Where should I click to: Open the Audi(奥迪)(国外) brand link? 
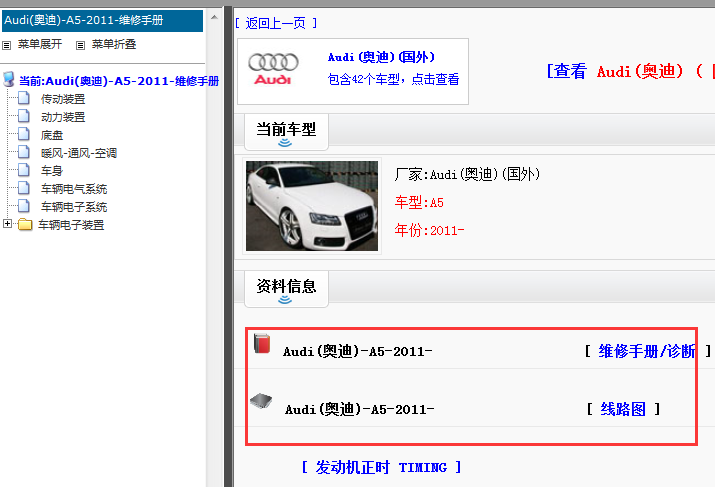point(381,57)
